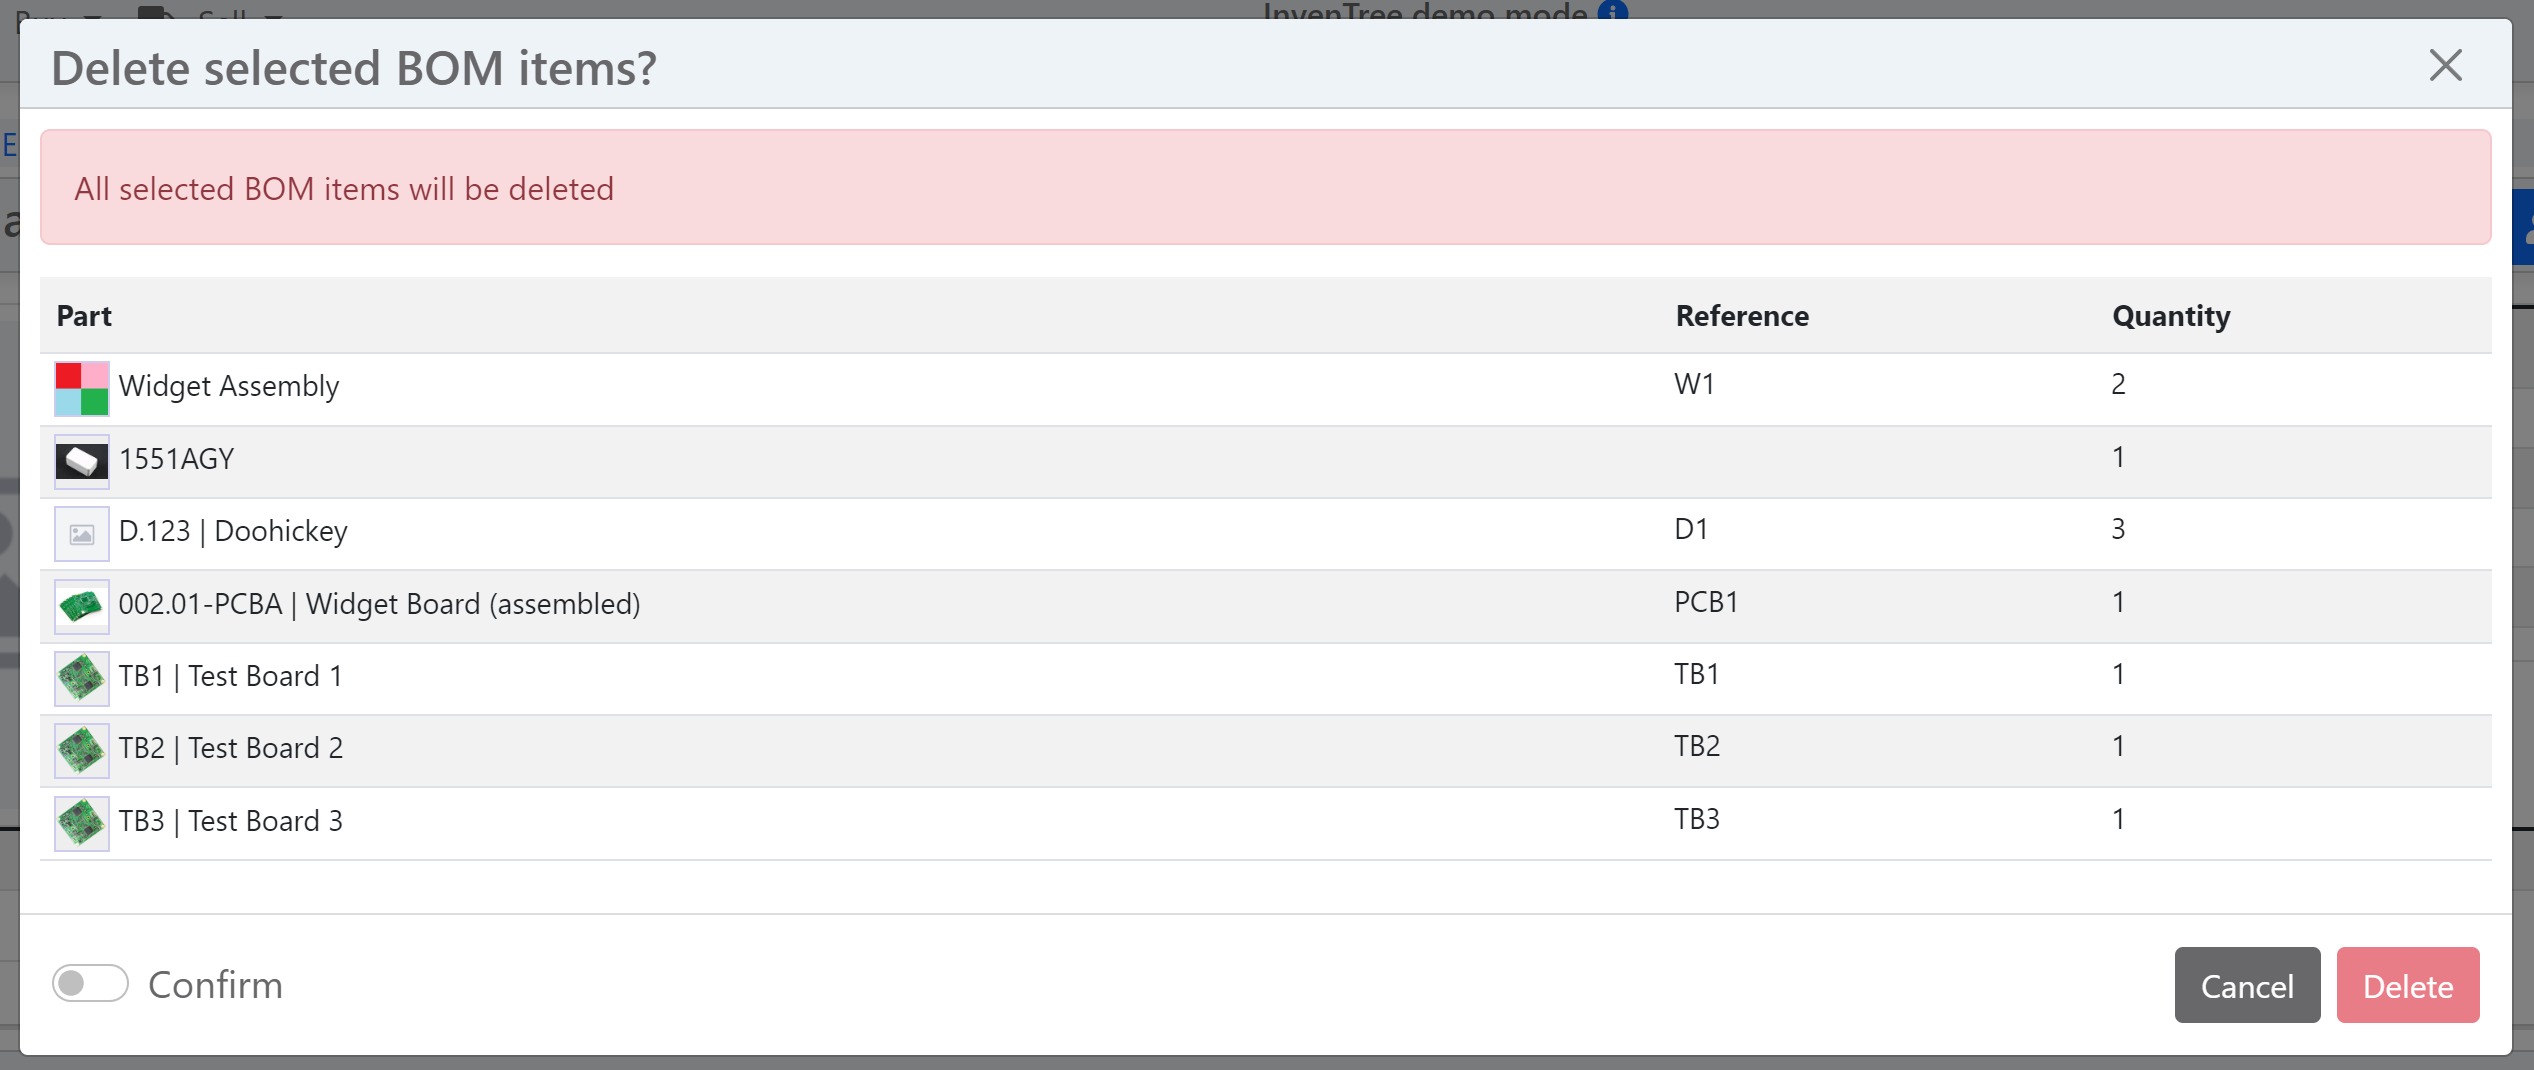Click the Test Board 3 circuit board icon
The width and height of the screenshot is (2534, 1070).
coord(81,823)
